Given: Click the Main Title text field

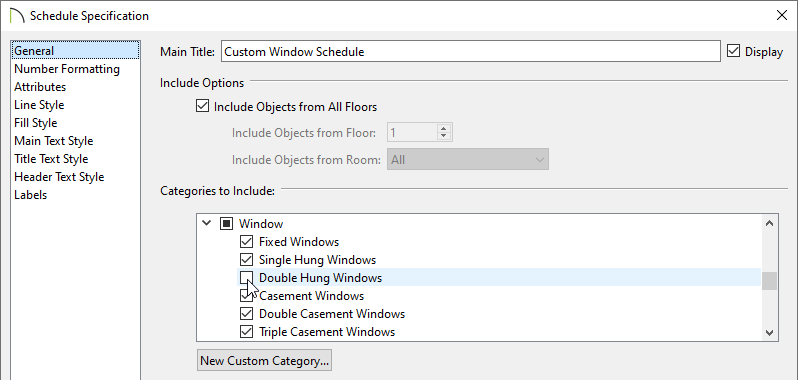Looking at the screenshot, I should point(471,51).
